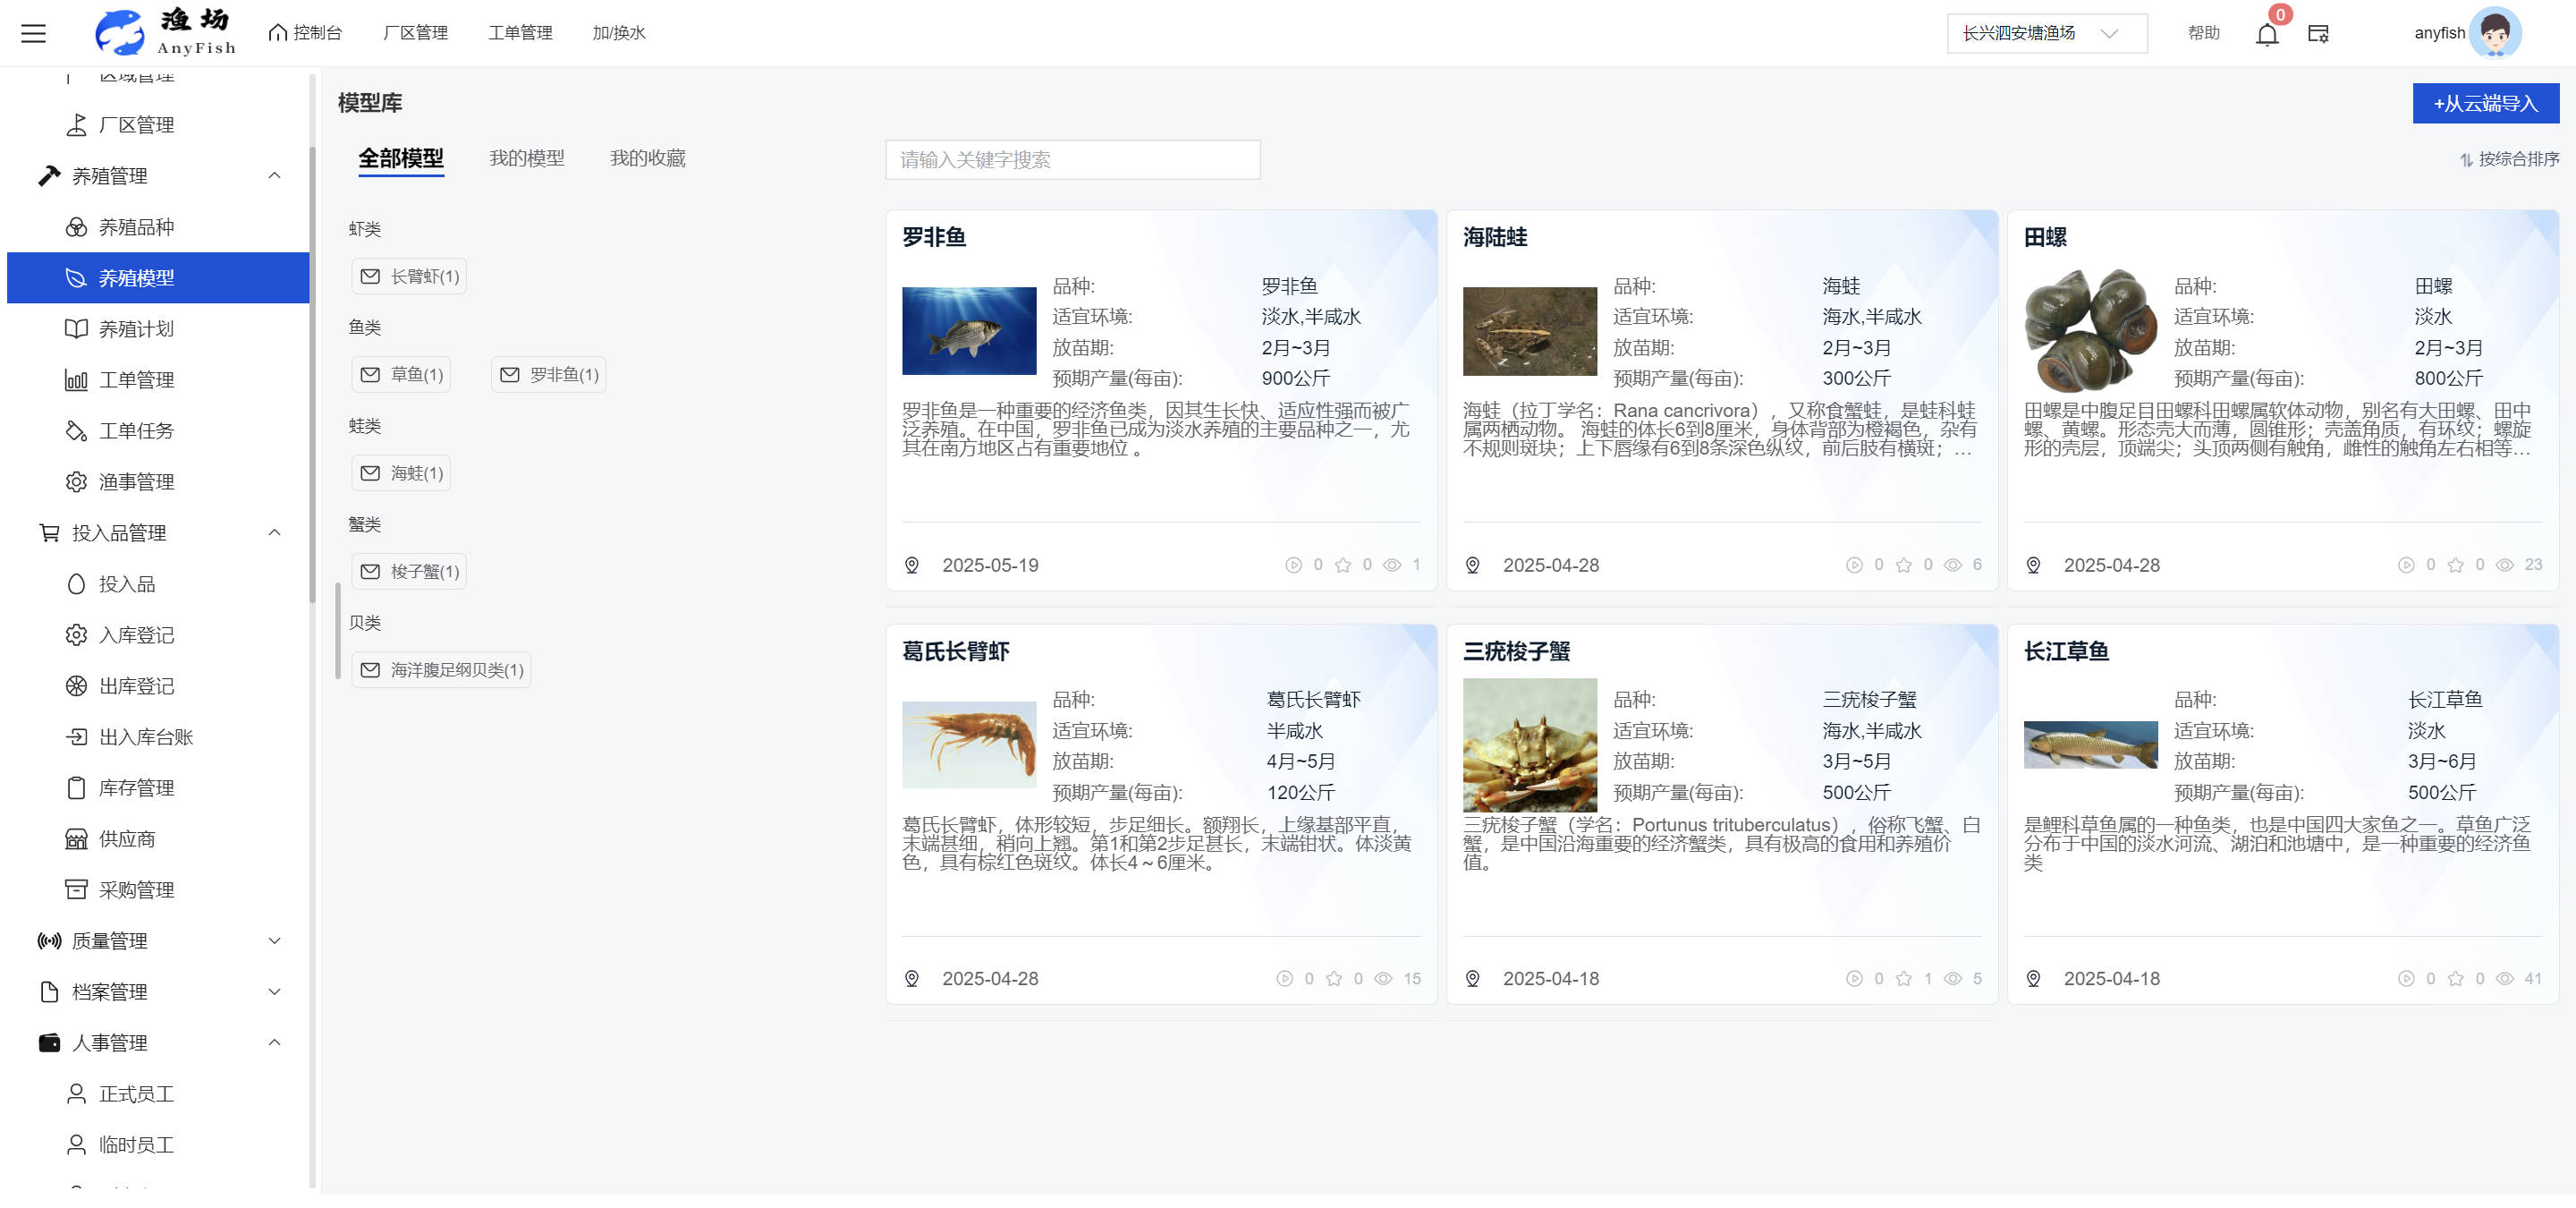2576x1208 pixels.
Task: Toggle the 长臂虾(1) category filter
Action: (x=409, y=276)
